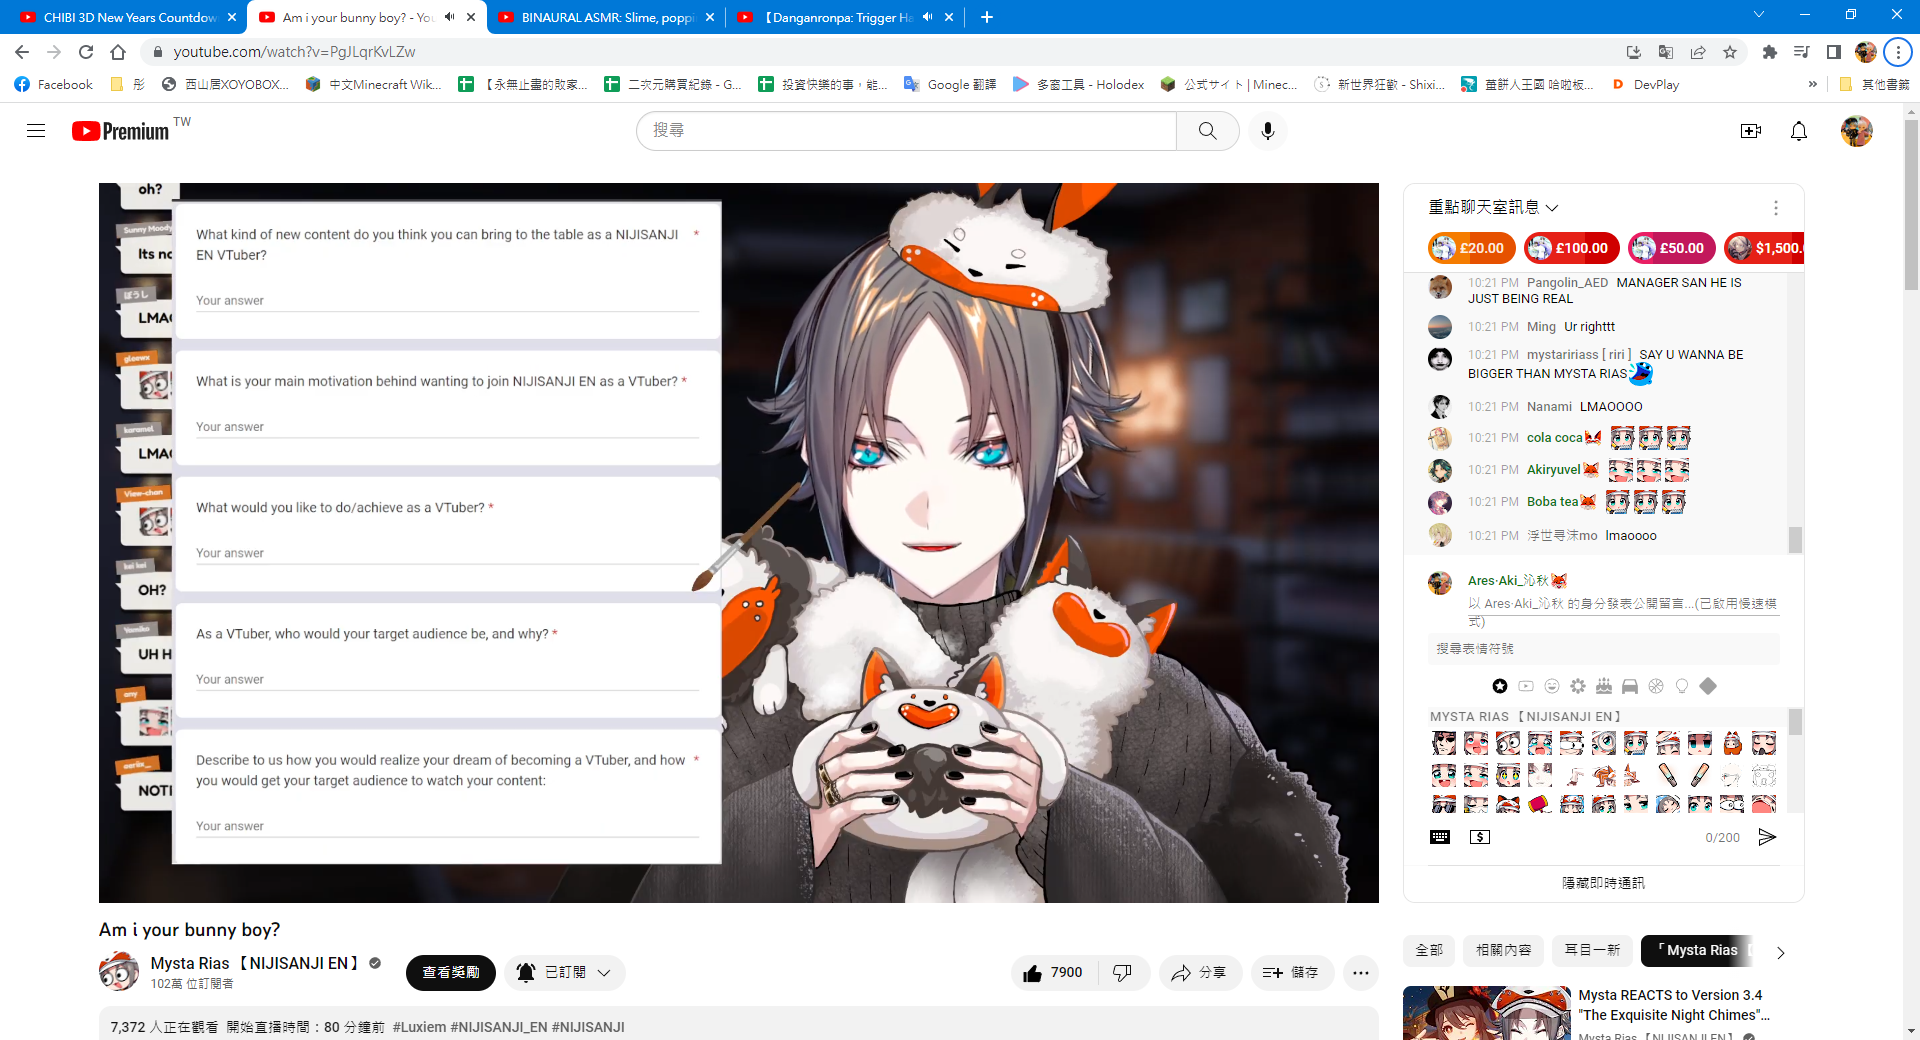
Task: Focus the 搜尋表情符號 emoji search field
Action: pyautogui.click(x=1603, y=649)
